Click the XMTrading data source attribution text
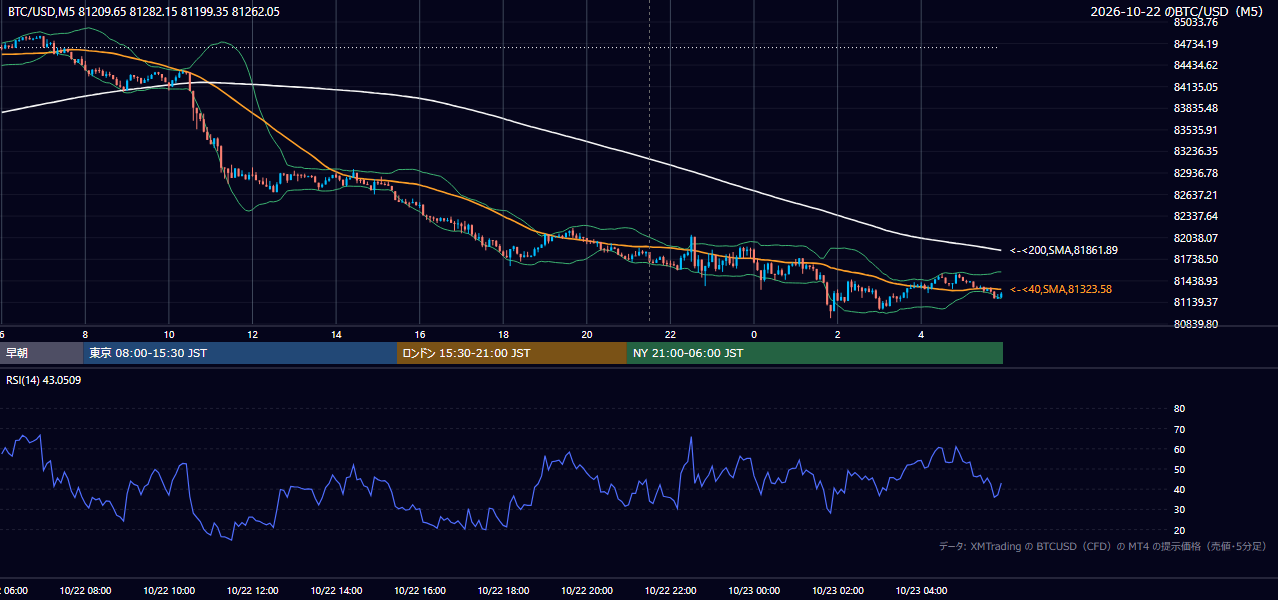 tap(1103, 546)
